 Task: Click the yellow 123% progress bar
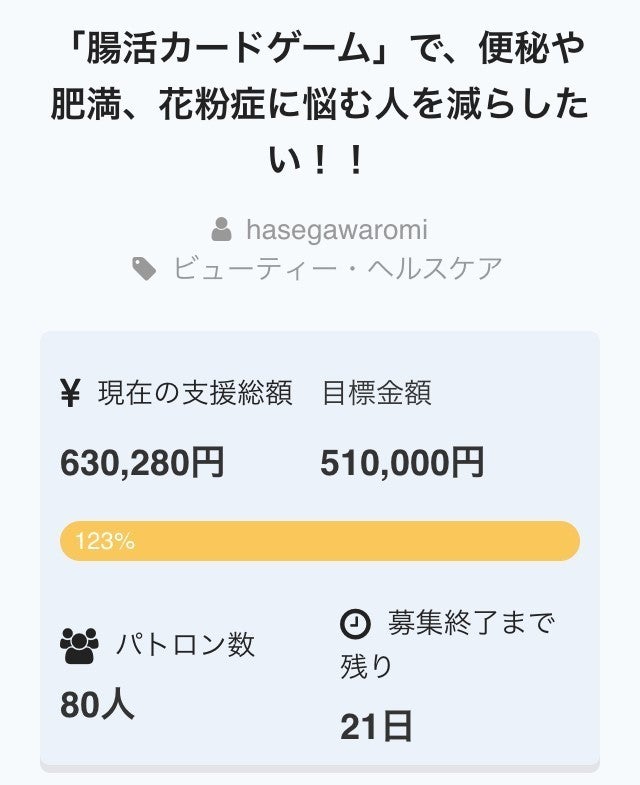[x=320, y=541]
